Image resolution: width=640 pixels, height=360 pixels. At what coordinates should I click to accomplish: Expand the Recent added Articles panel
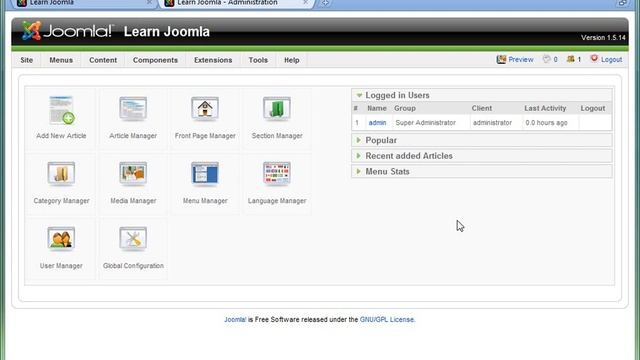coord(359,156)
